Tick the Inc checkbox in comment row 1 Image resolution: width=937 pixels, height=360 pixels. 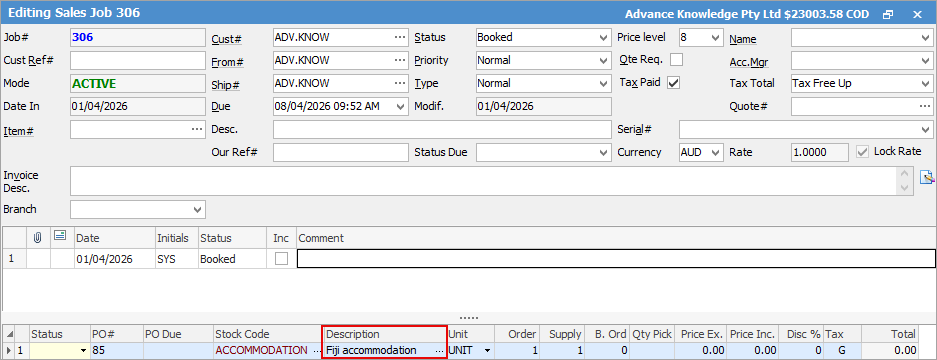[281, 259]
